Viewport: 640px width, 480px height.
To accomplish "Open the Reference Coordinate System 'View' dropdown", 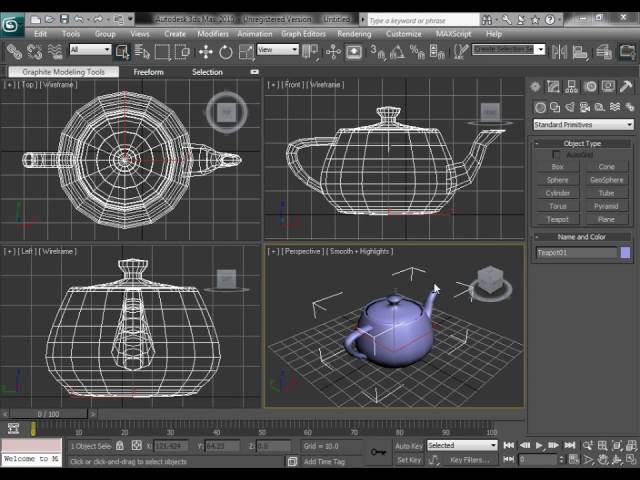I will pos(278,49).
